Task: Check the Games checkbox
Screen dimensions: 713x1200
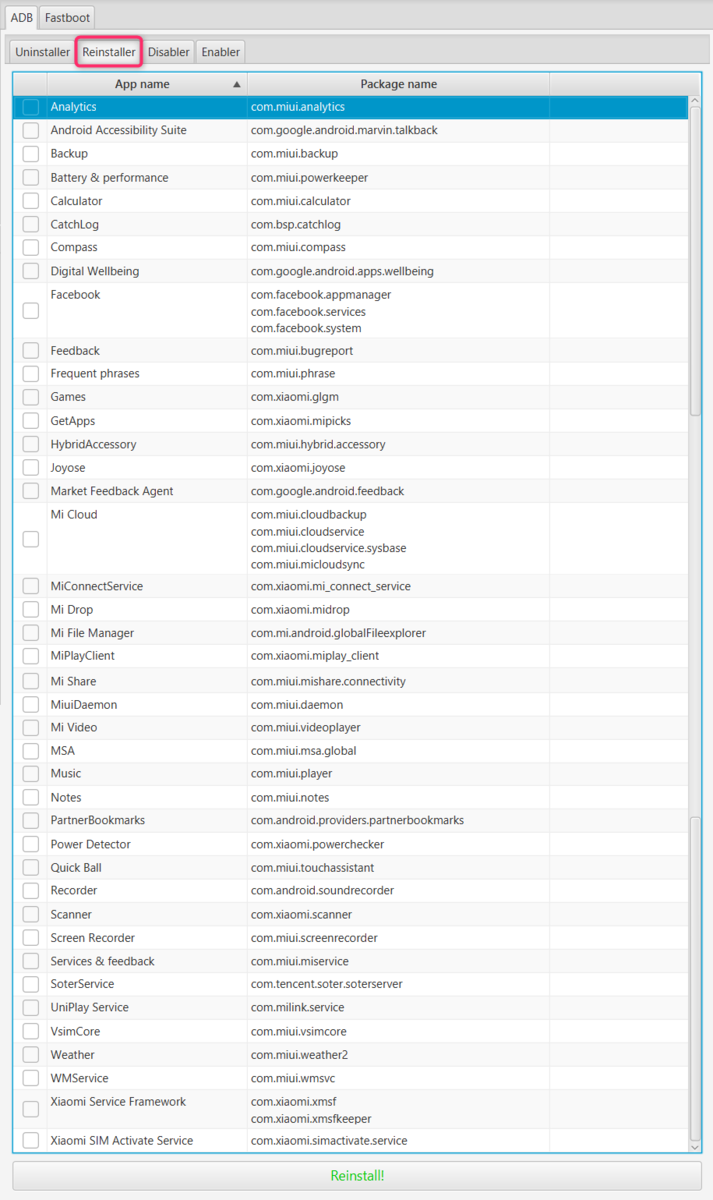Action: (x=31, y=397)
